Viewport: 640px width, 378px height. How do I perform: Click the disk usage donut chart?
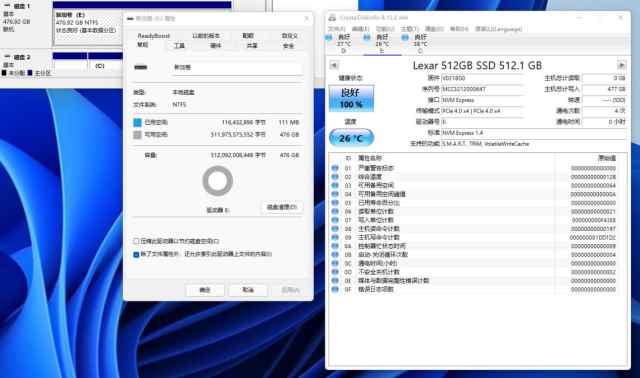click(x=218, y=181)
